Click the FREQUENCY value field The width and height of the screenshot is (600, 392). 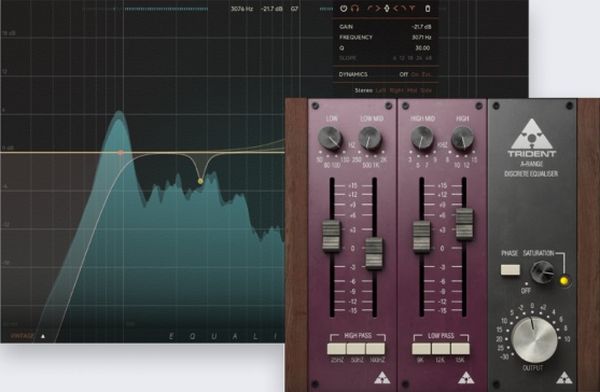(x=421, y=38)
